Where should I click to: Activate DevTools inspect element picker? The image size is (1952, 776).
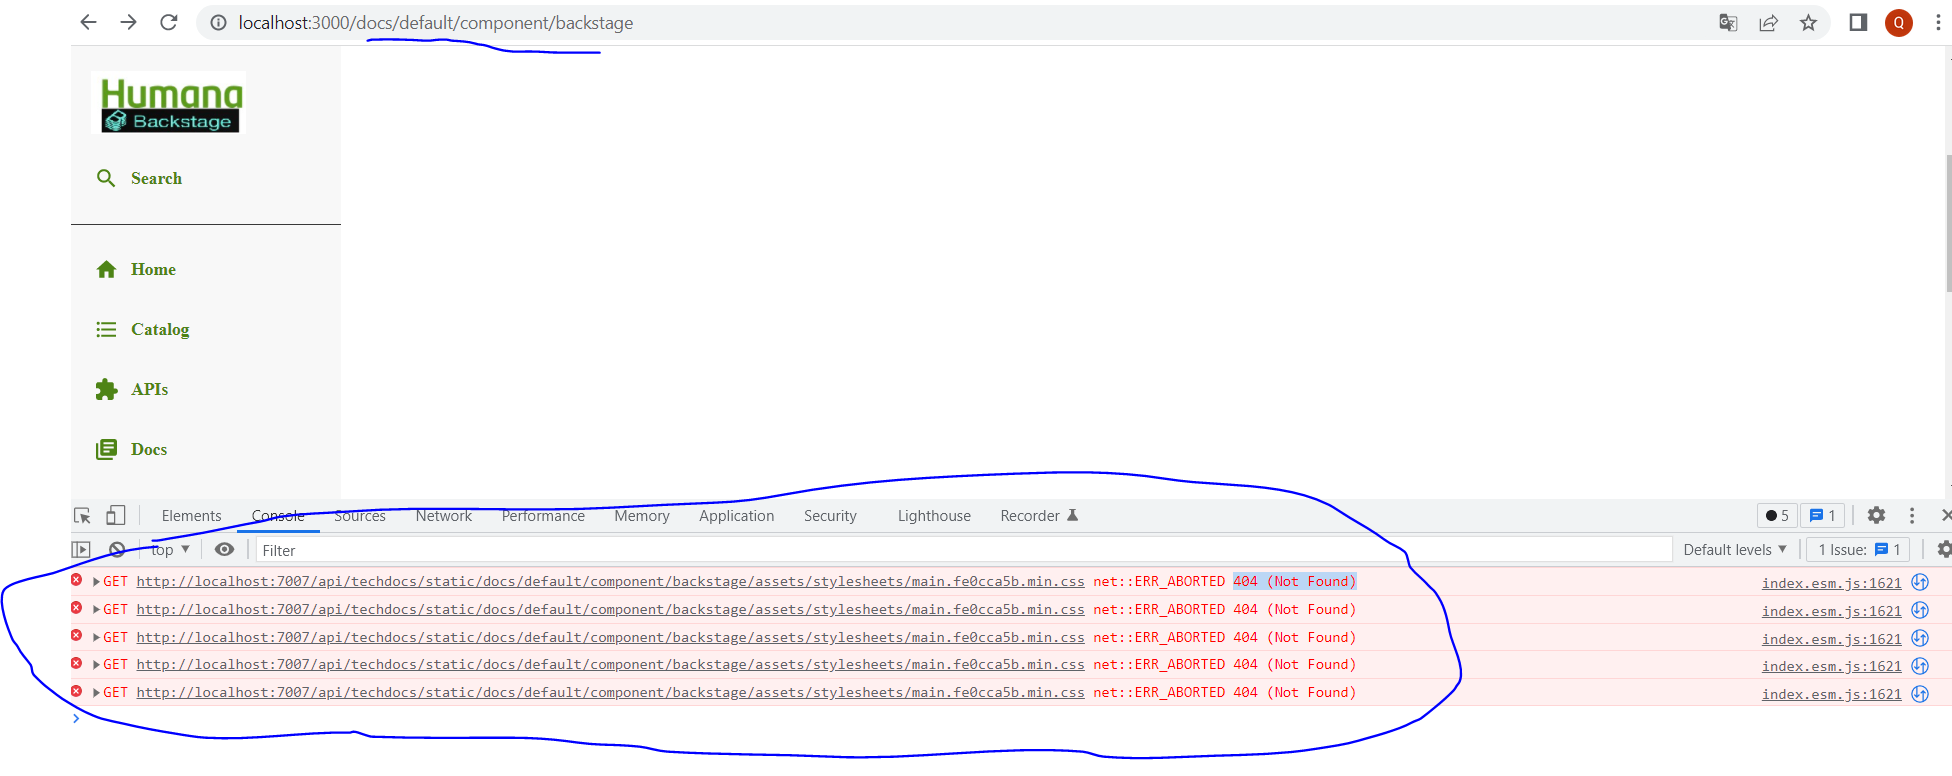[82, 516]
